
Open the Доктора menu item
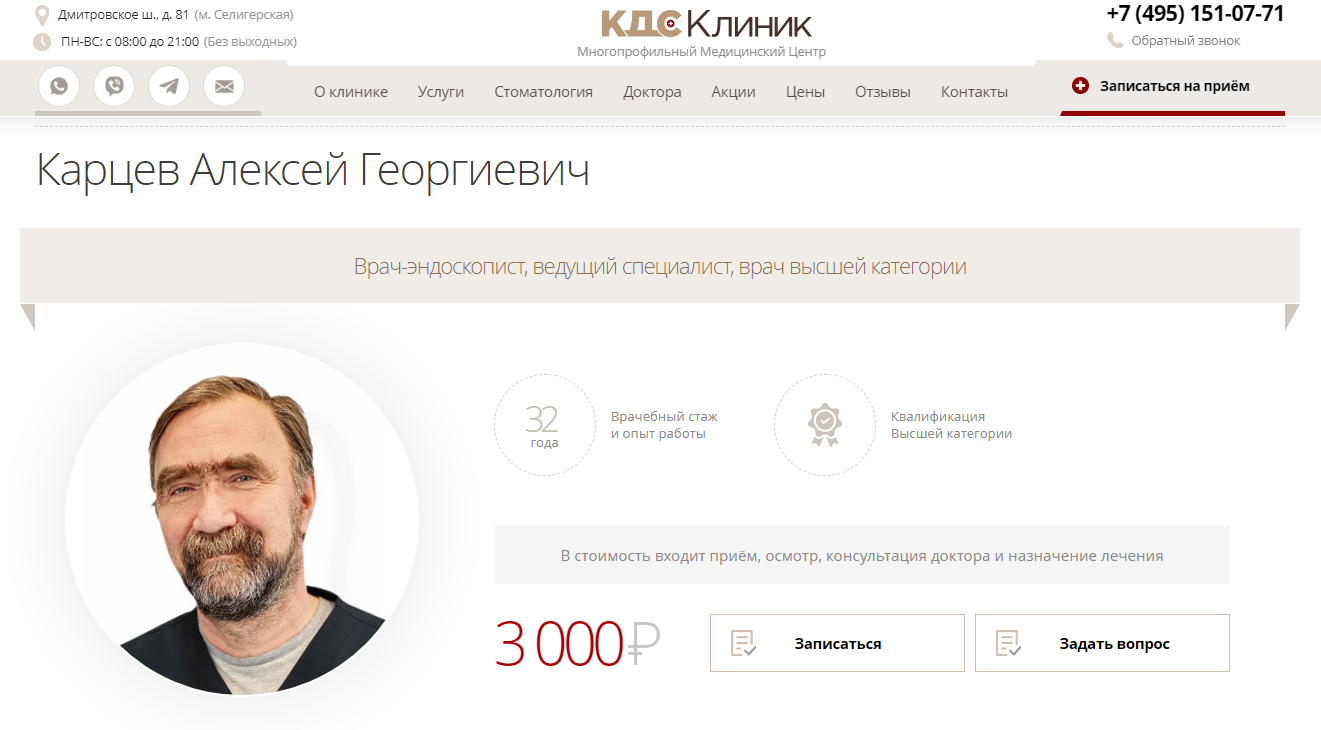652,92
